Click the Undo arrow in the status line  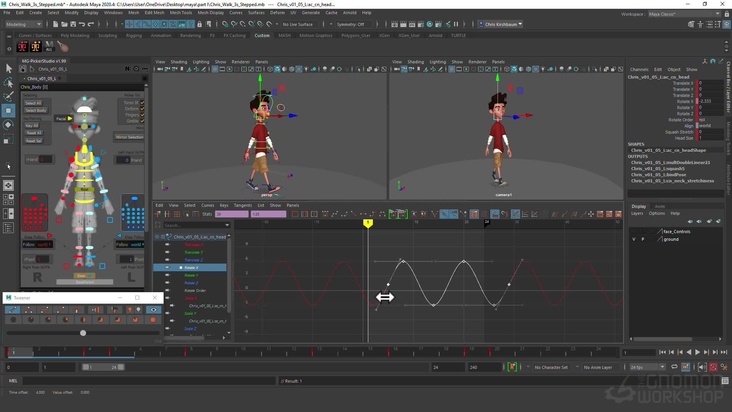point(82,24)
